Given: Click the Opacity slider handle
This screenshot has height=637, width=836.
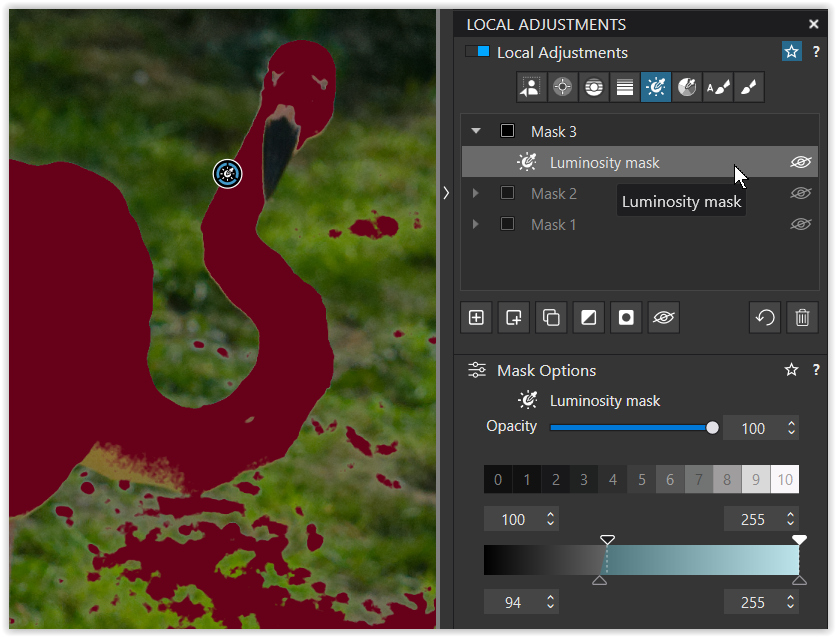Looking at the screenshot, I should 712,428.
